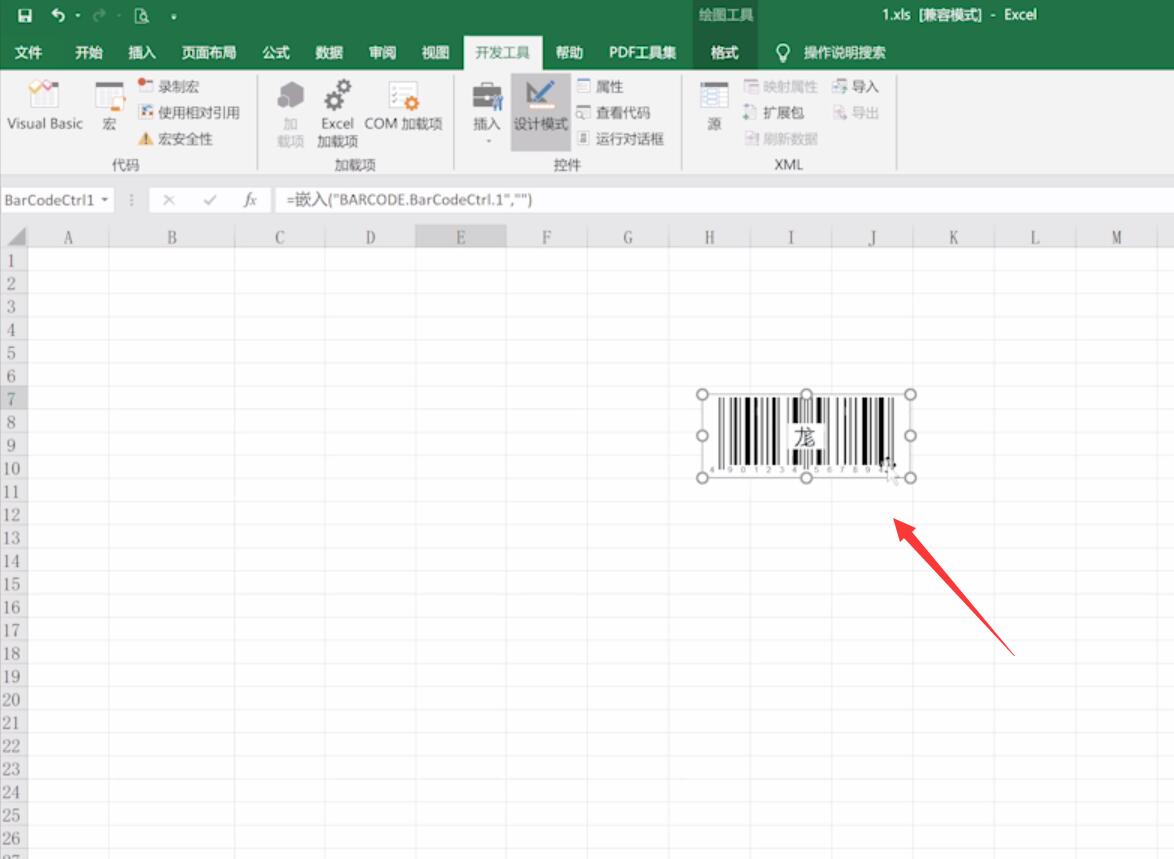1174x859 pixels.
Task: Open the 审阅 tab
Action: 382,52
